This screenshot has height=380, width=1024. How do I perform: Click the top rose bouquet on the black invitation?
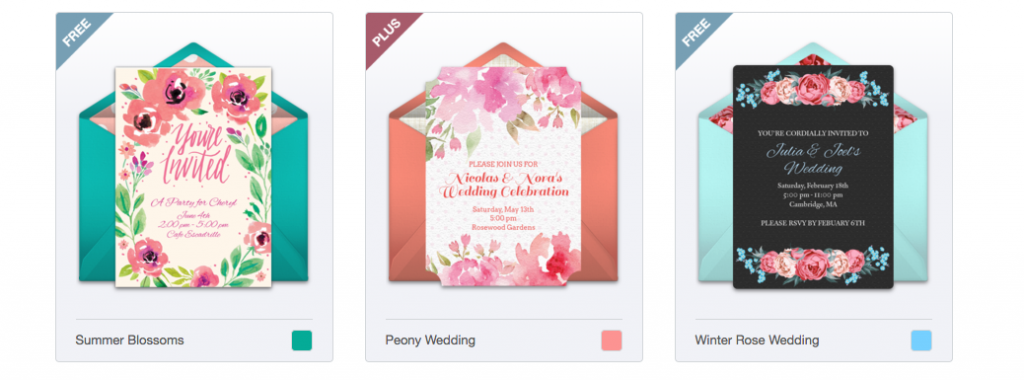point(813,90)
